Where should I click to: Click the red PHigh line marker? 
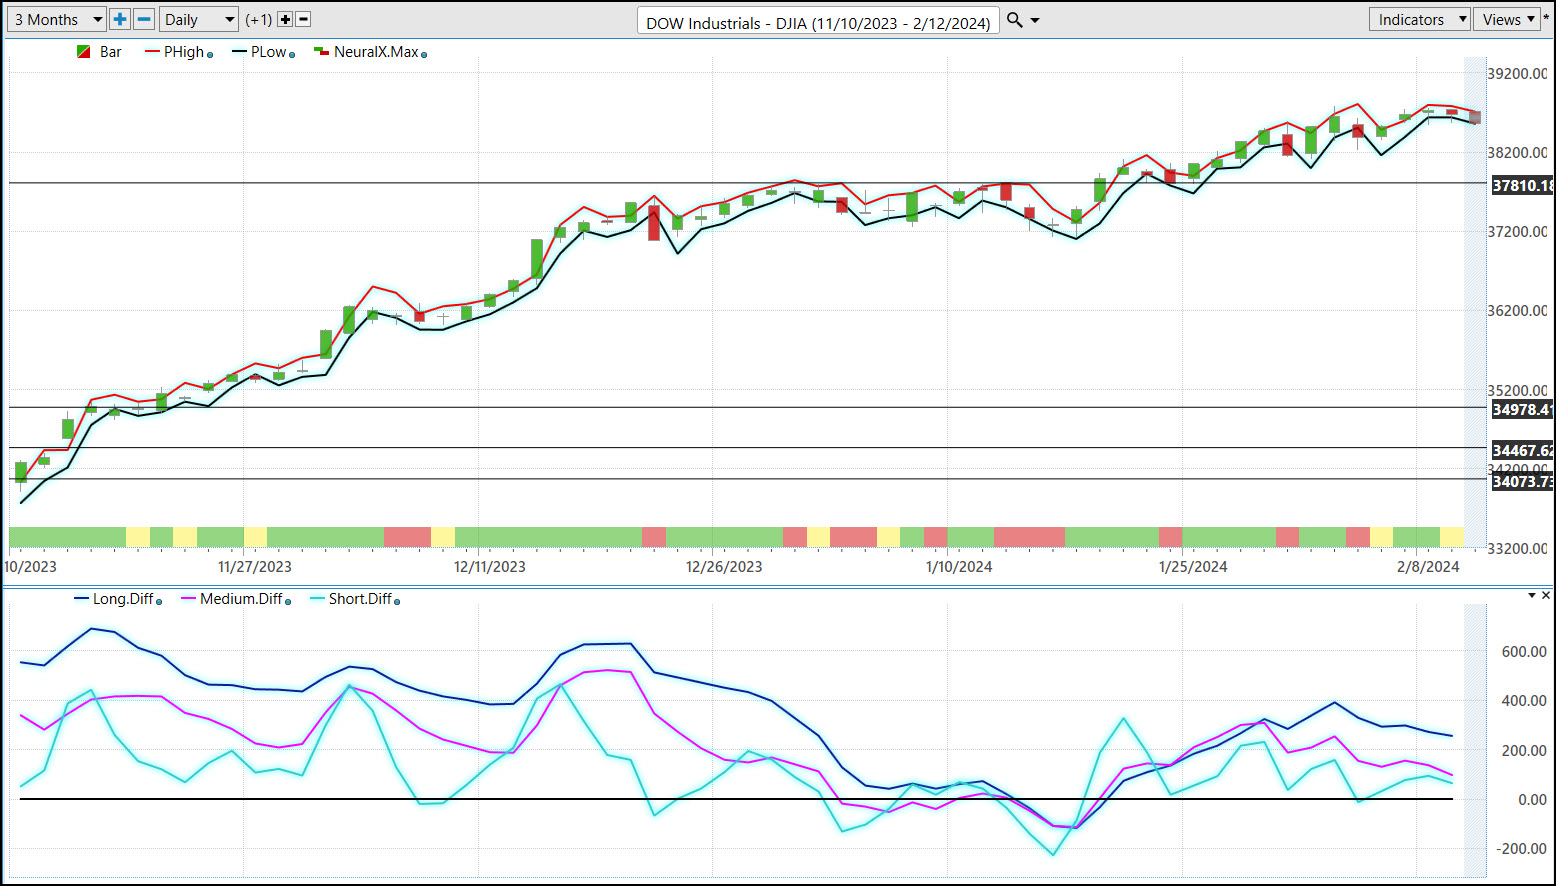tap(152, 52)
